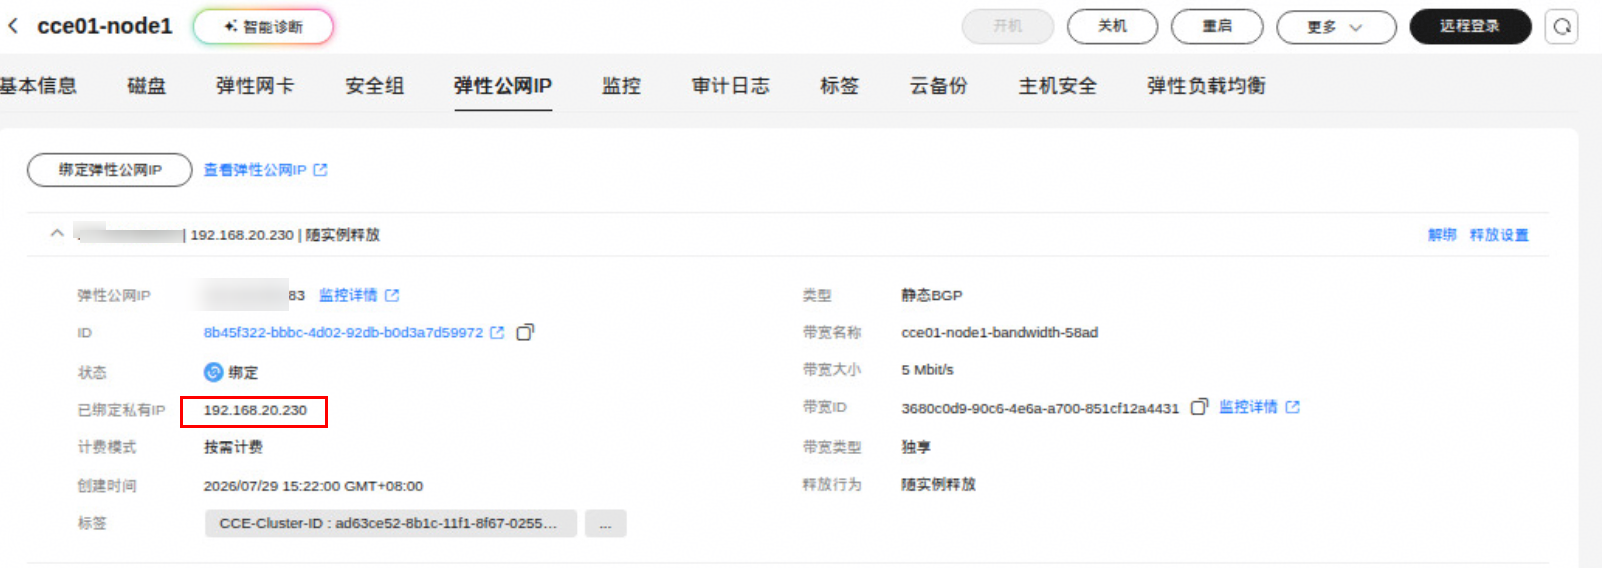Click the 绑定 status icon
Image resolution: width=1602 pixels, height=568 pixels.
click(213, 372)
